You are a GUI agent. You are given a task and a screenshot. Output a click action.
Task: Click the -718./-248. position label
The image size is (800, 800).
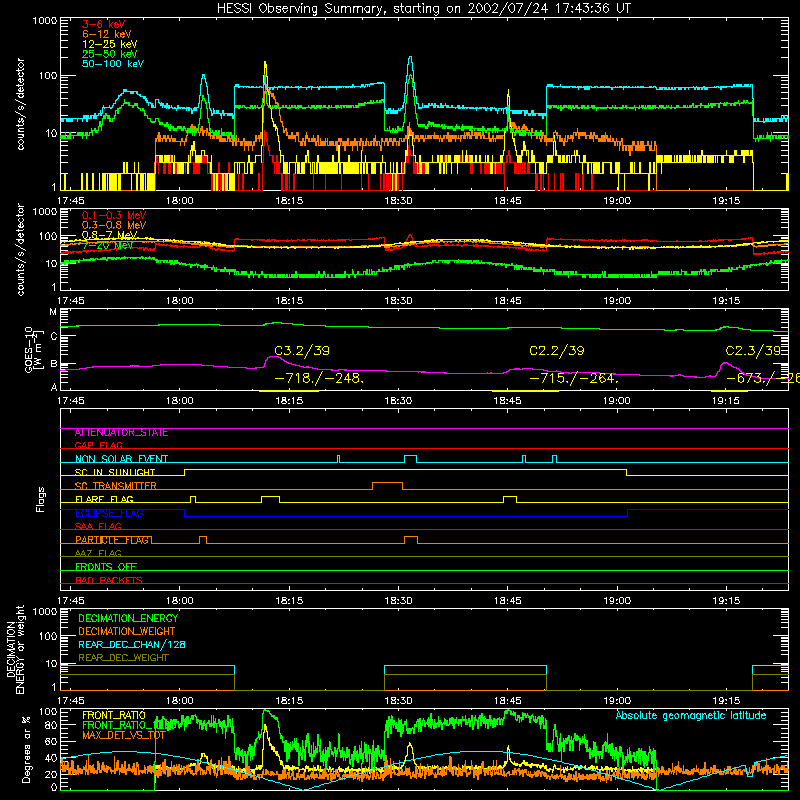319,379
